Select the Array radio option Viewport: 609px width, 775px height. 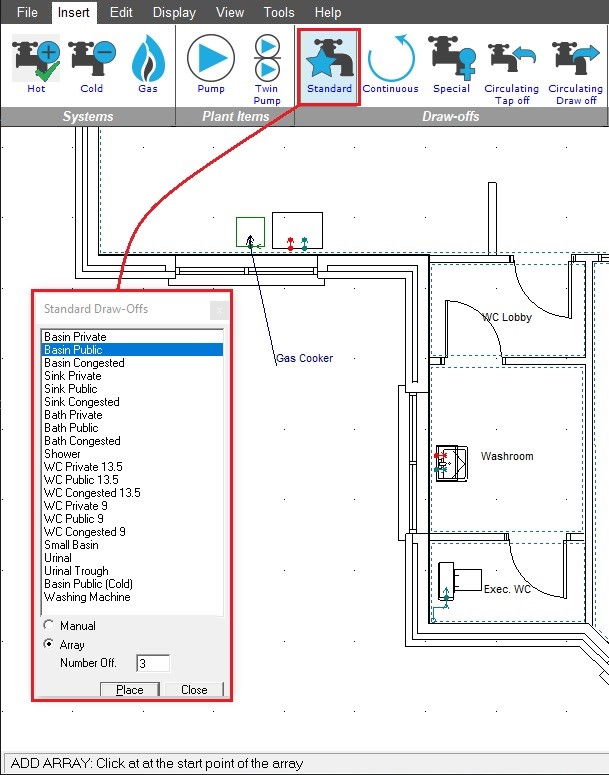(48, 644)
